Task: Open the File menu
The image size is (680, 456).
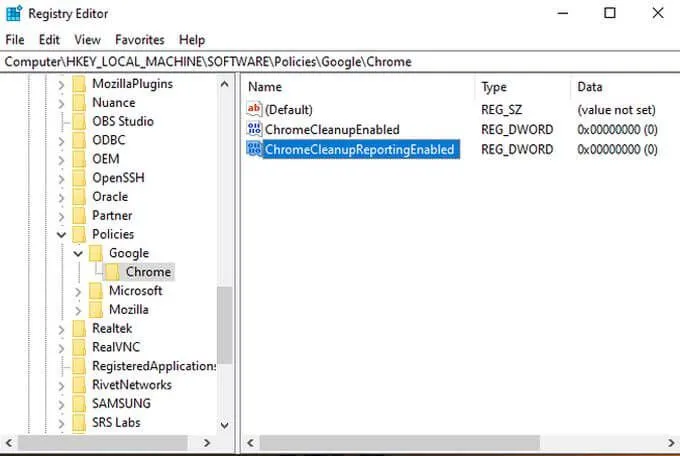Action: click(15, 40)
